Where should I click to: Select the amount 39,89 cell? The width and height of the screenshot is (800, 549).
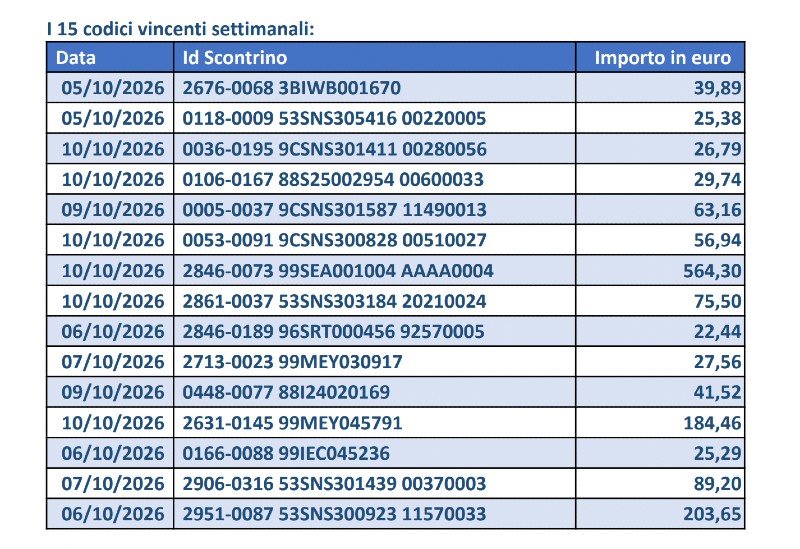[660, 88]
